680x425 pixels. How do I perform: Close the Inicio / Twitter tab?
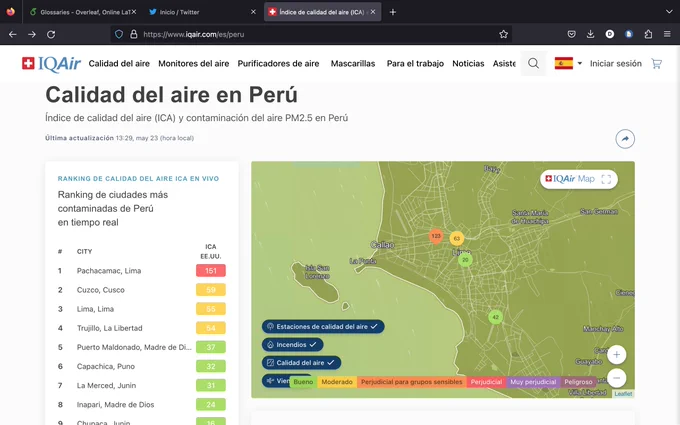coord(253,12)
